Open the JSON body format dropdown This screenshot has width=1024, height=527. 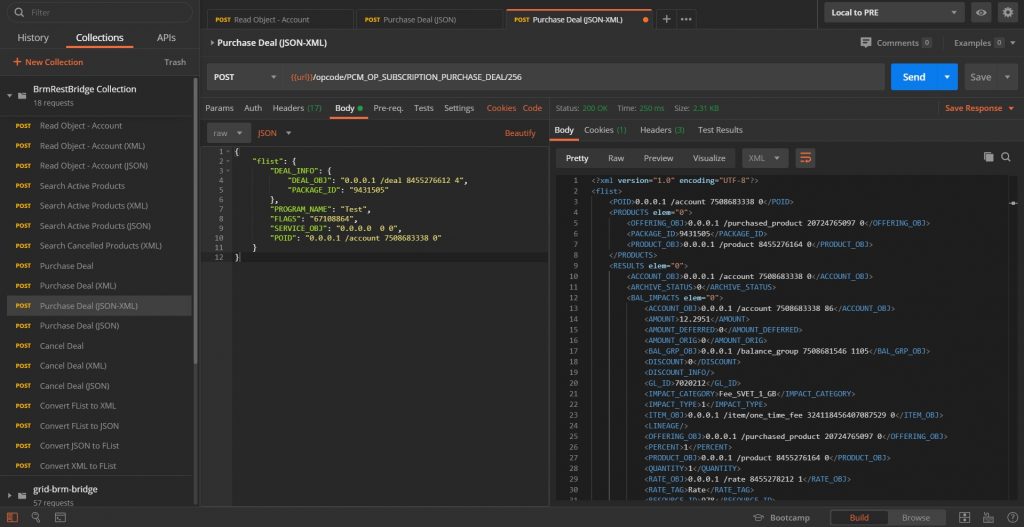[x=274, y=133]
